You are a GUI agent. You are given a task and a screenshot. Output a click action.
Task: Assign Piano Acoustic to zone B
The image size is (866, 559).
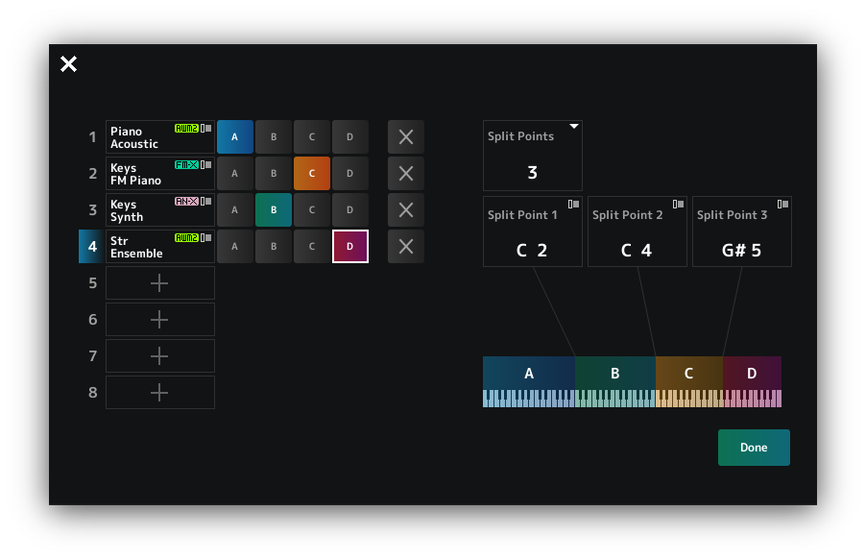(x=273, y=137)
